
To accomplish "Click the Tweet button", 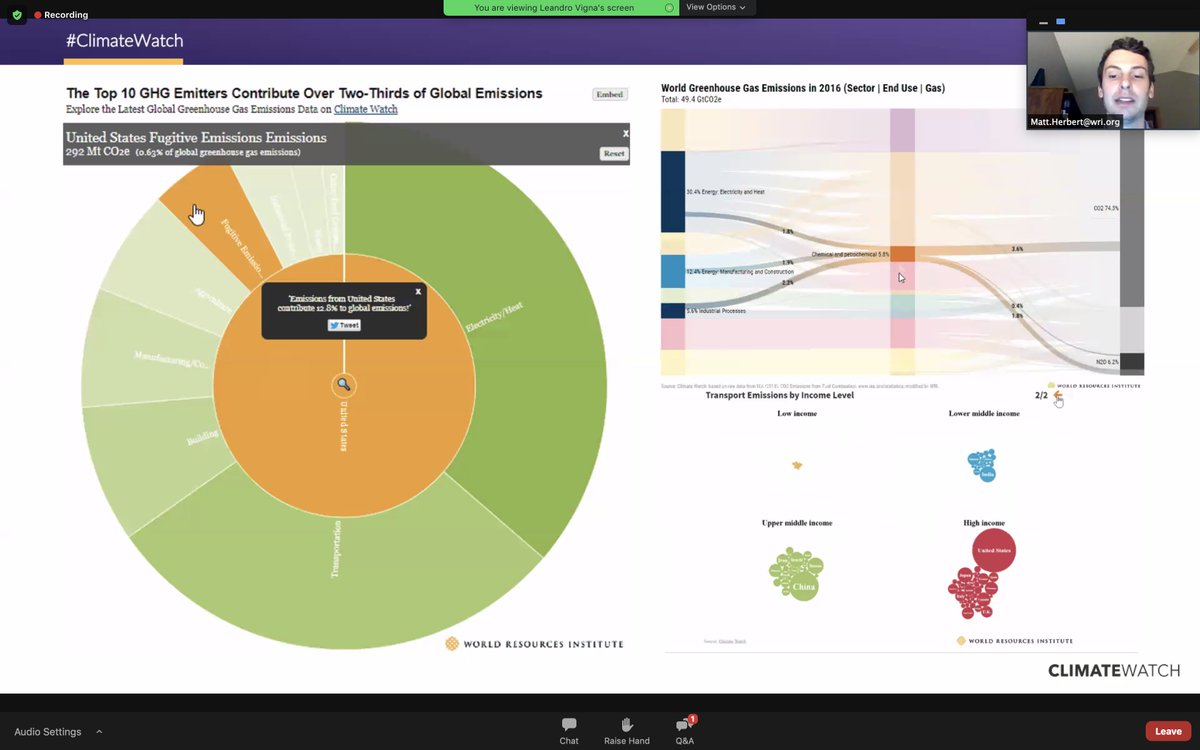I will click(344, 325).
